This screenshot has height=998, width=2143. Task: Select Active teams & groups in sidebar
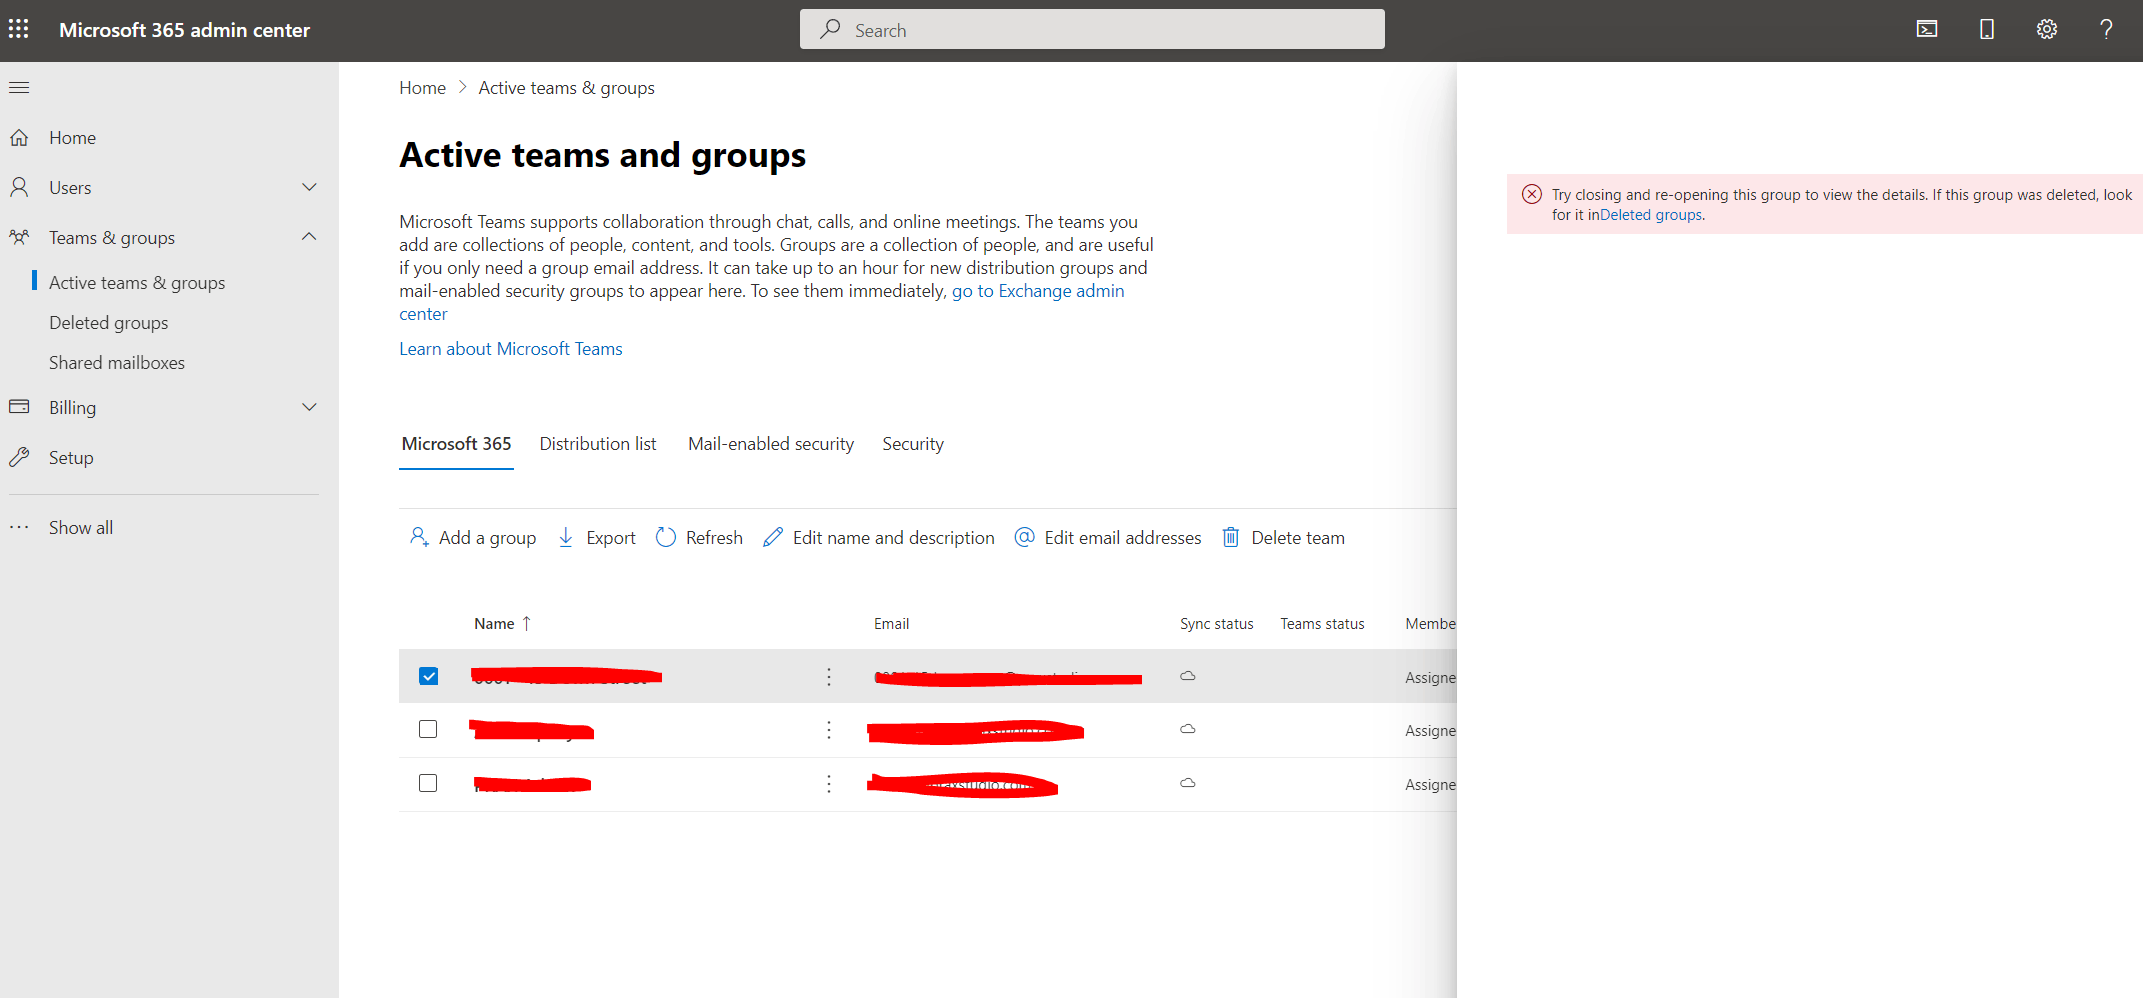137,283
